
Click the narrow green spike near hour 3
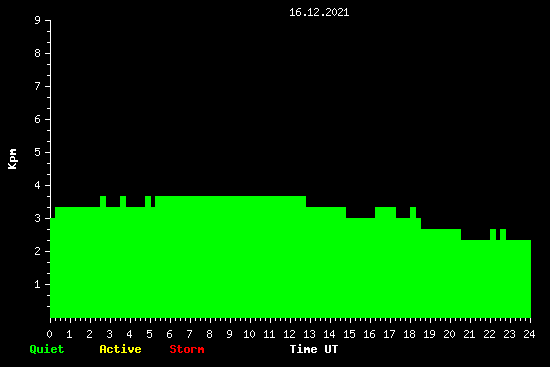(103, 201)
